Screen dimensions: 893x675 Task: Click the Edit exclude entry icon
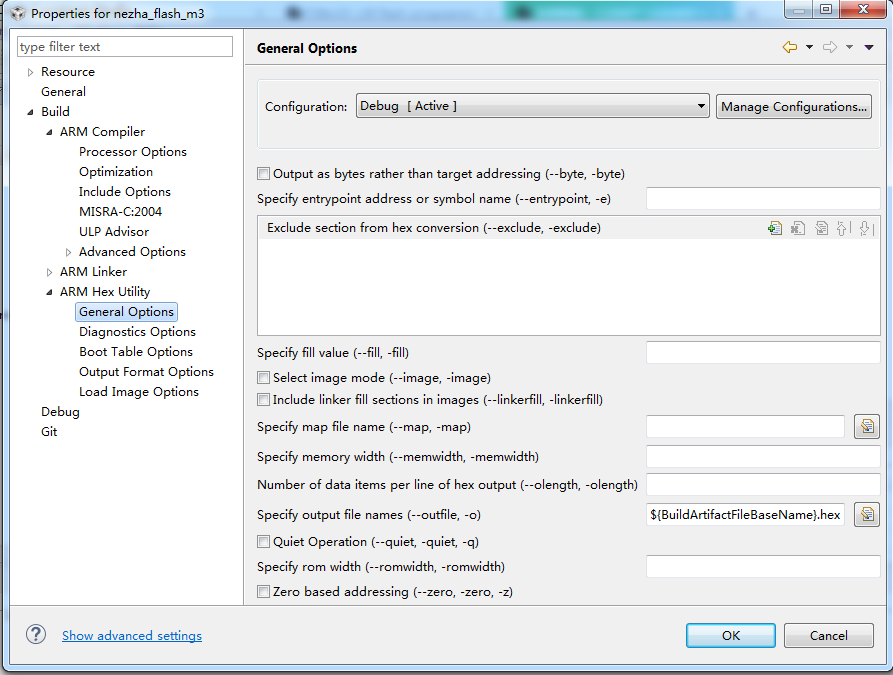click(x=821, y=228)
